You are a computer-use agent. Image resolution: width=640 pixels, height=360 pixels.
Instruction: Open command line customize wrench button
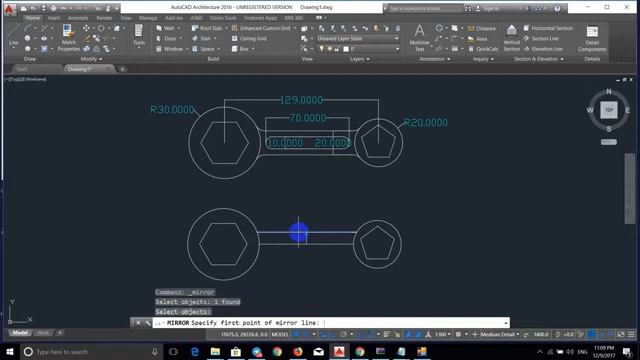[147, 322]
